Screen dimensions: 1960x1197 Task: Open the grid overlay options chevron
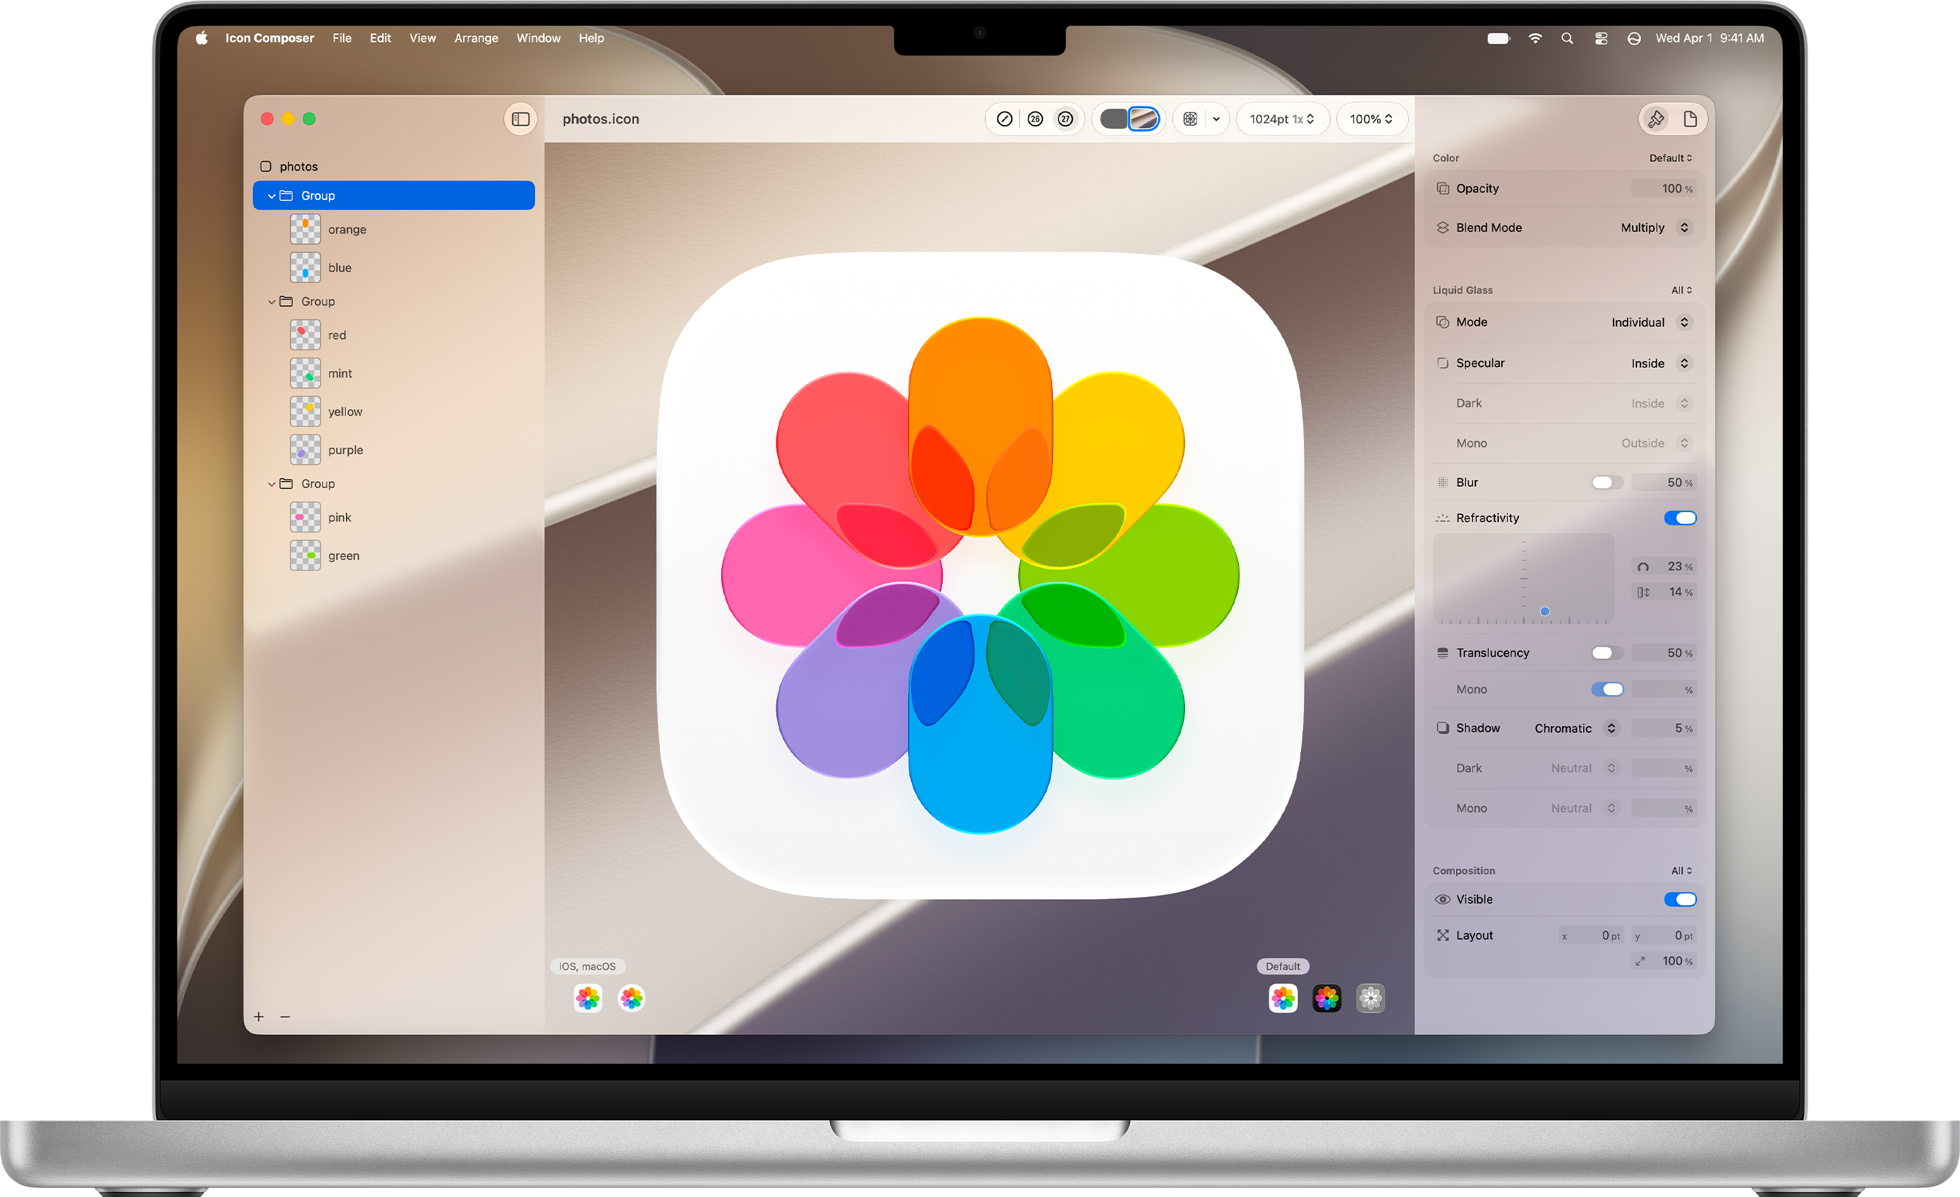pyautogui.click(x=1216, y=119)
